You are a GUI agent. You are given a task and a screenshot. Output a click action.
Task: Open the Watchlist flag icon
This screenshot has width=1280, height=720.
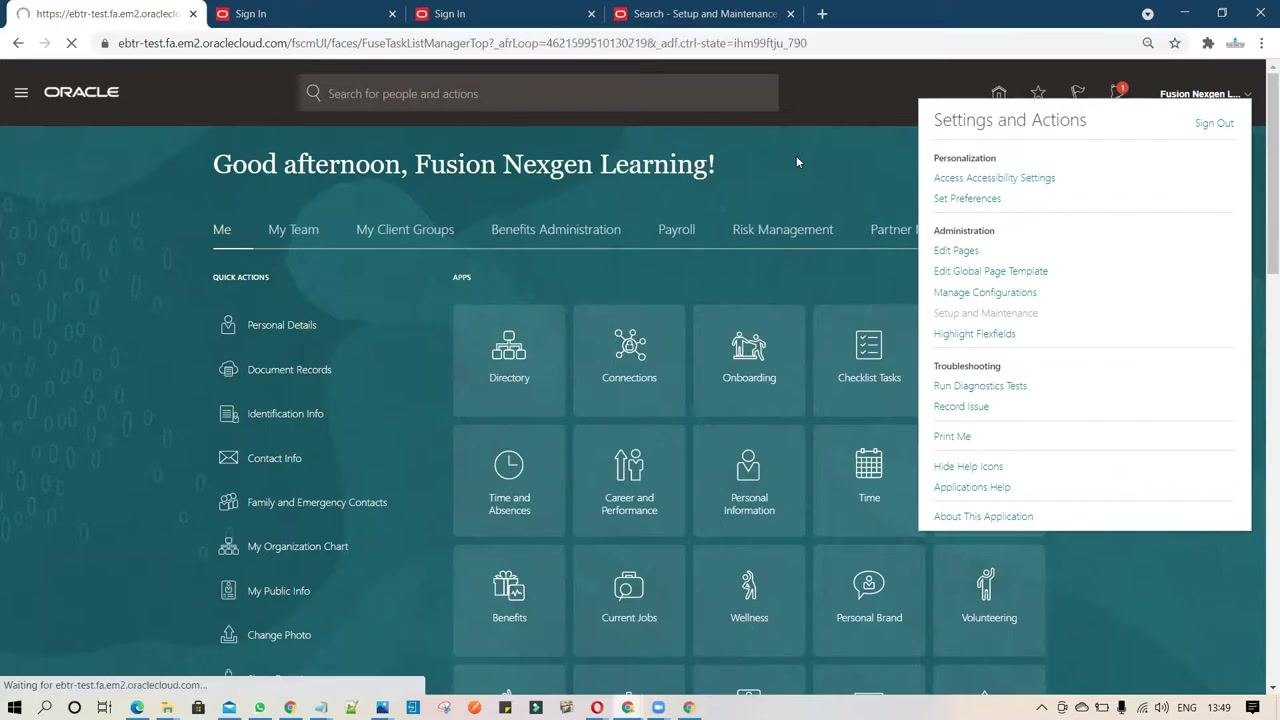[1078, 92]
